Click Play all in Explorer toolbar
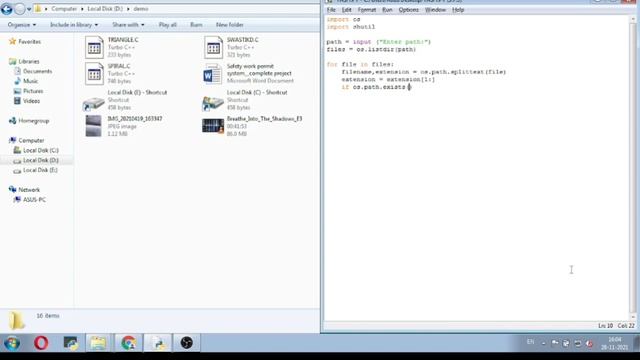The width and height of the screenshot is (640, 360). point(168,25)
